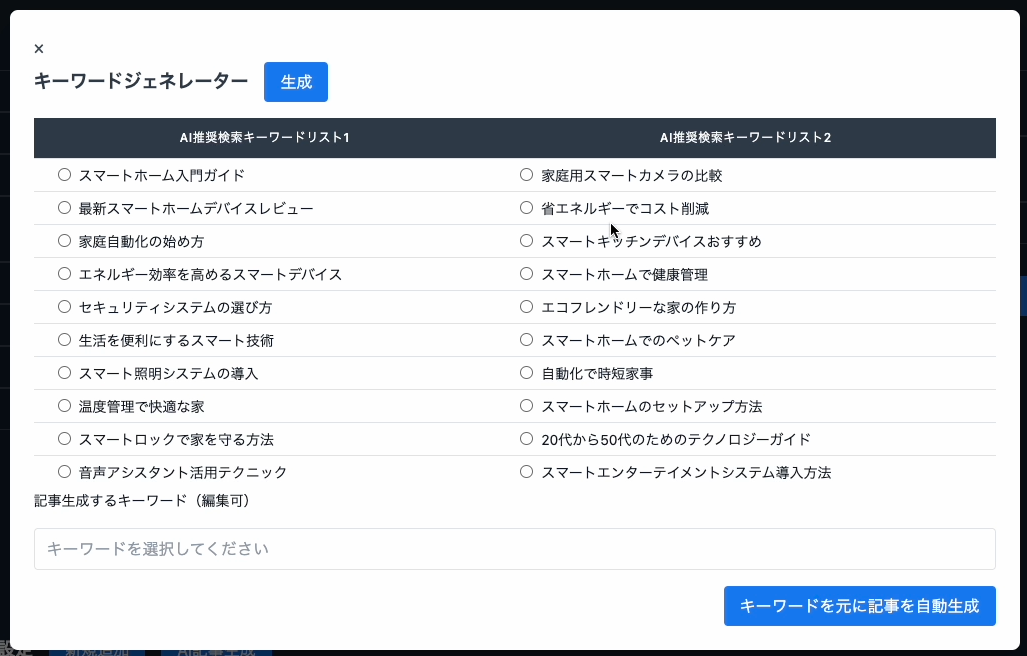
Task: Close the keyword generator modal
Action: [x=39, y=48]
